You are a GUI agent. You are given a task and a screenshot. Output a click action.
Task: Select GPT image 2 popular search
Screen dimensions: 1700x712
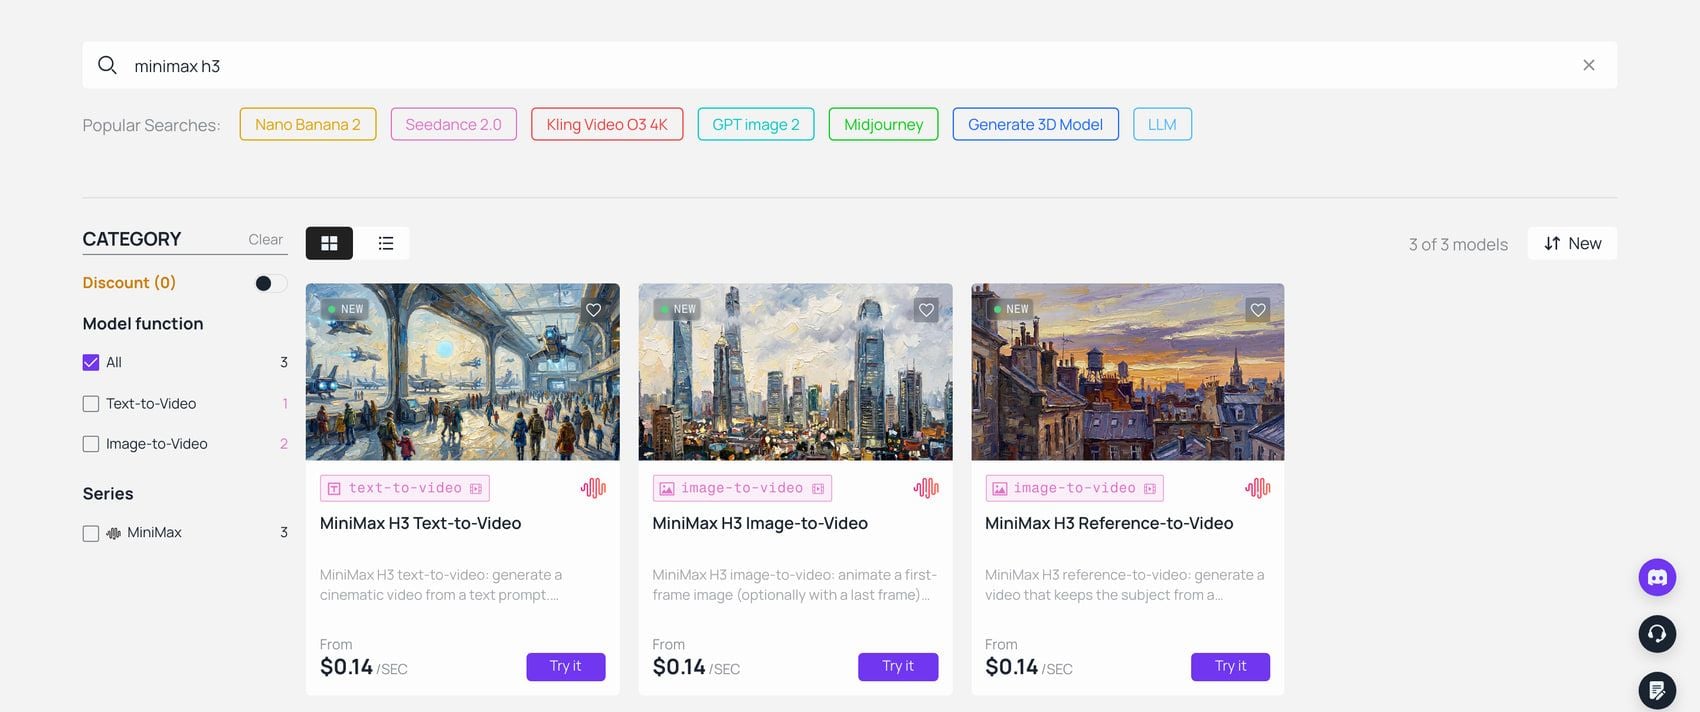click(x=756, y=124)
